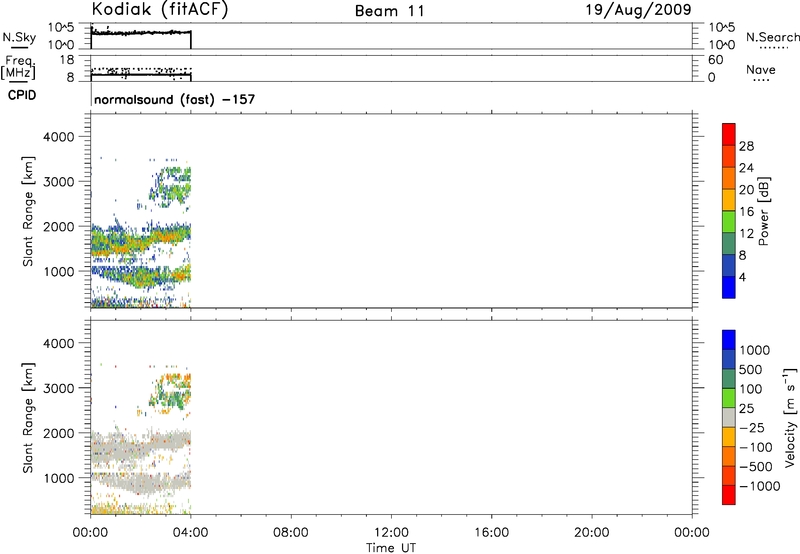Image resolution: width=800 pixels, height=554 pixels.
Task: Click the 'Time UT' axis label
Action: click(391, 548)
